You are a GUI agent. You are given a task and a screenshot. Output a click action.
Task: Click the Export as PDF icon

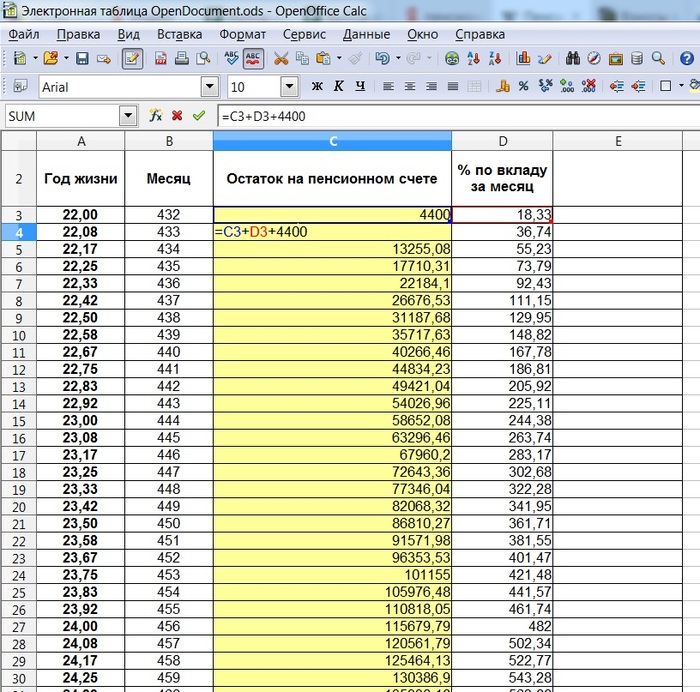159,59
